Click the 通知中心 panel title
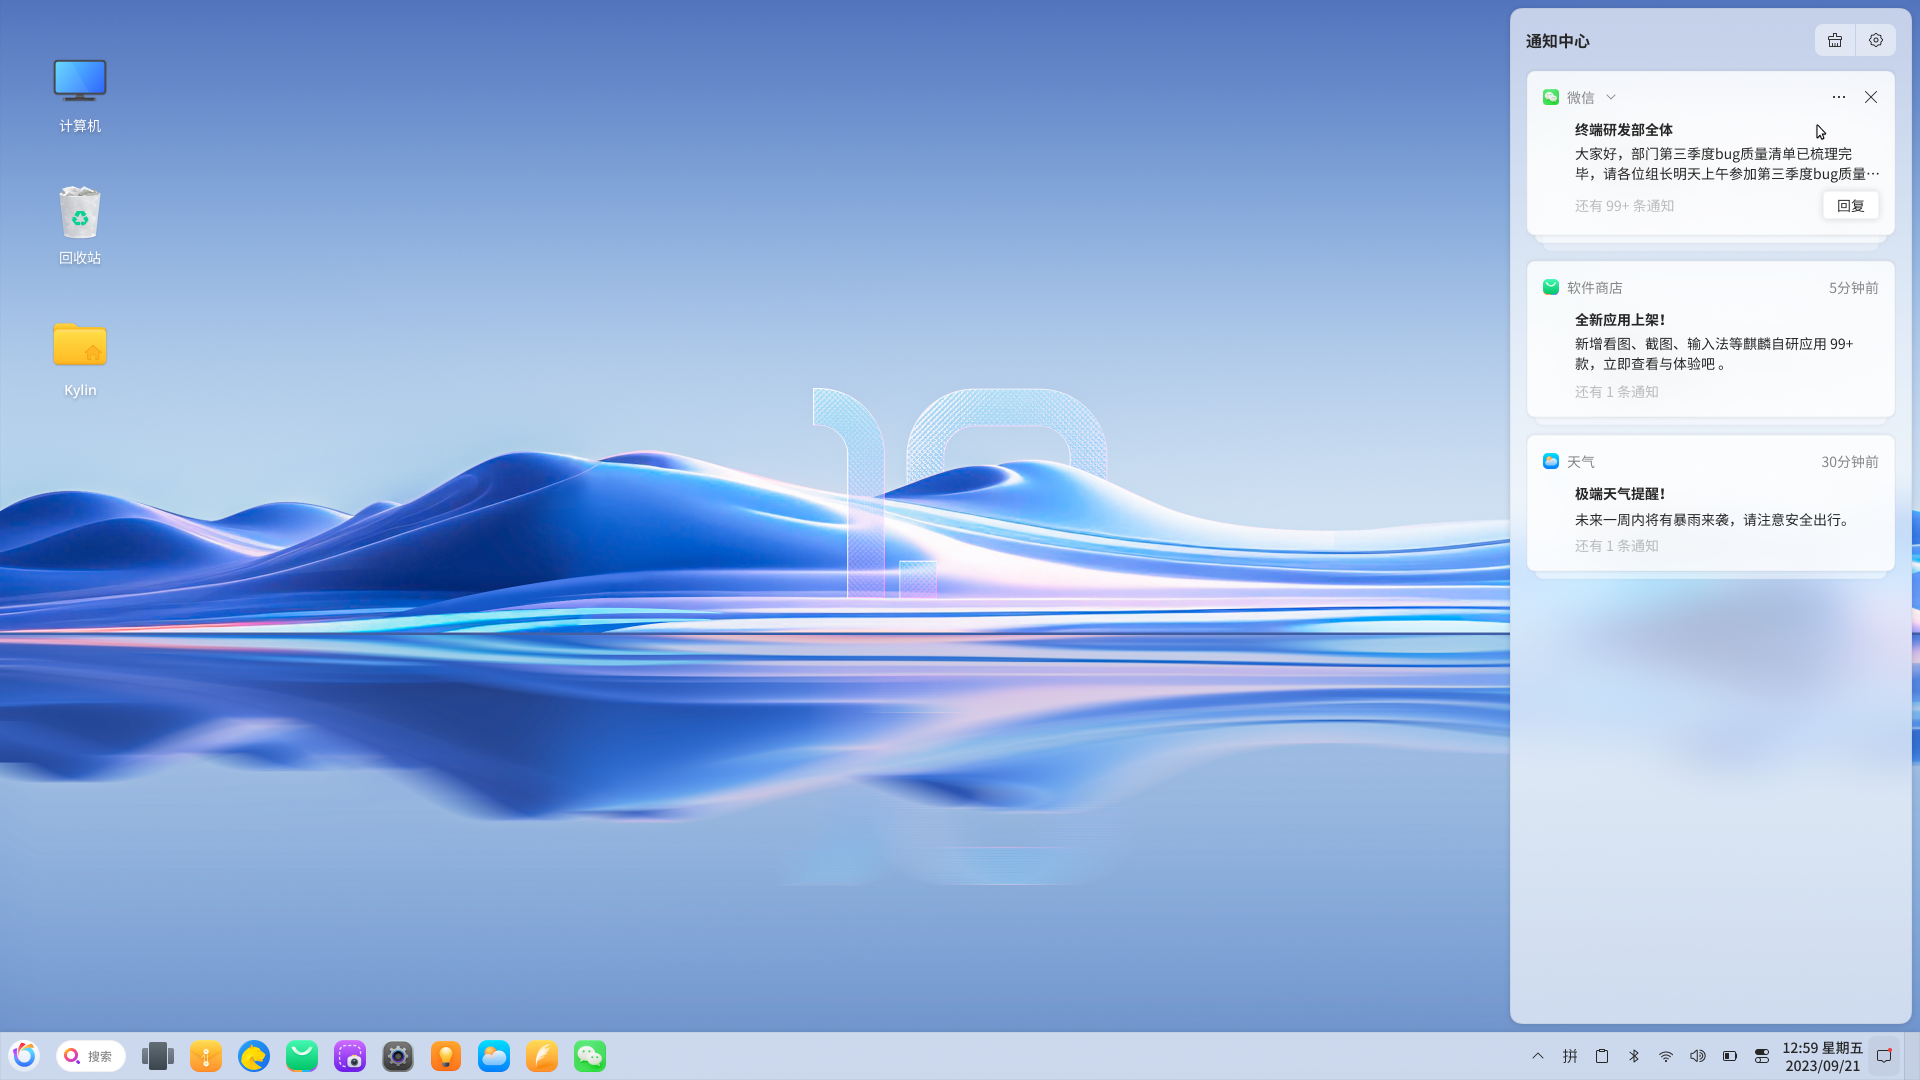Image resolution: width=1920 pixels, height=1080 pixels. pos(1558,41)
